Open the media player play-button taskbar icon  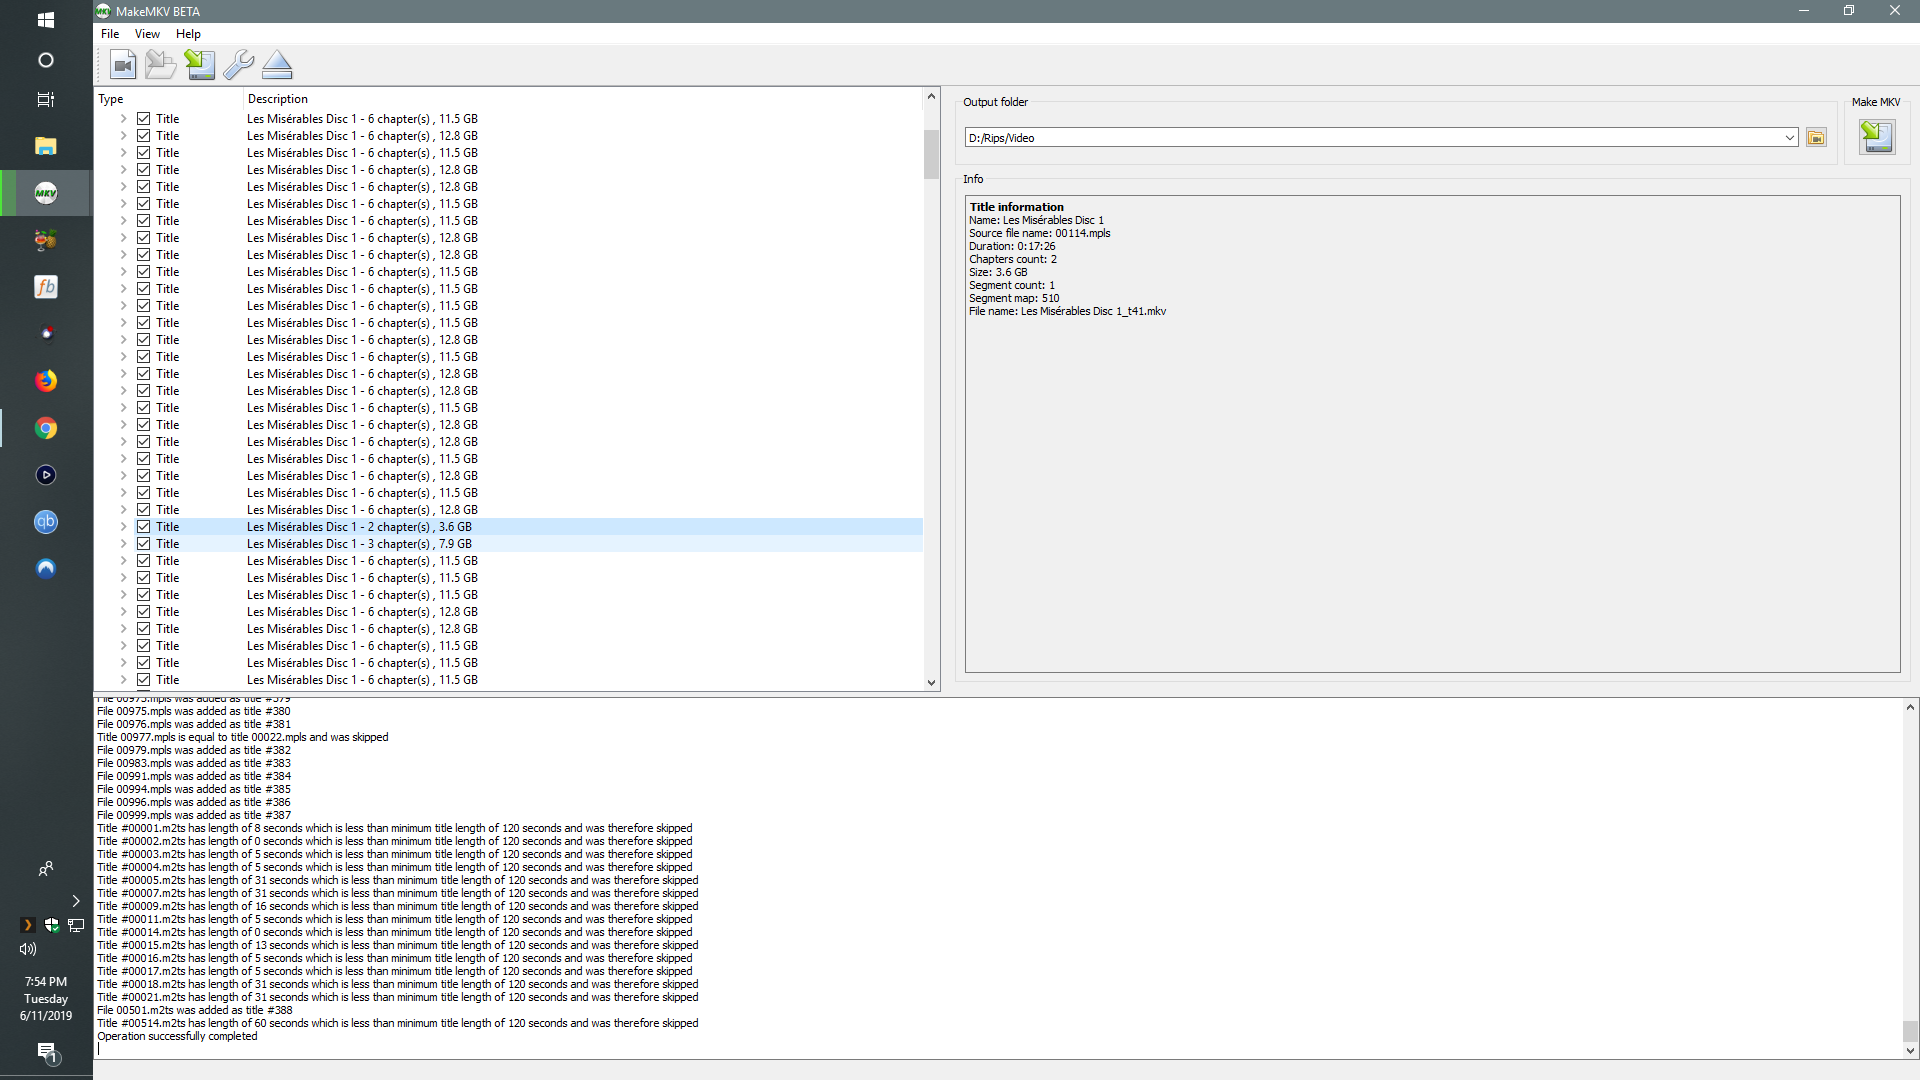[46, 475]
